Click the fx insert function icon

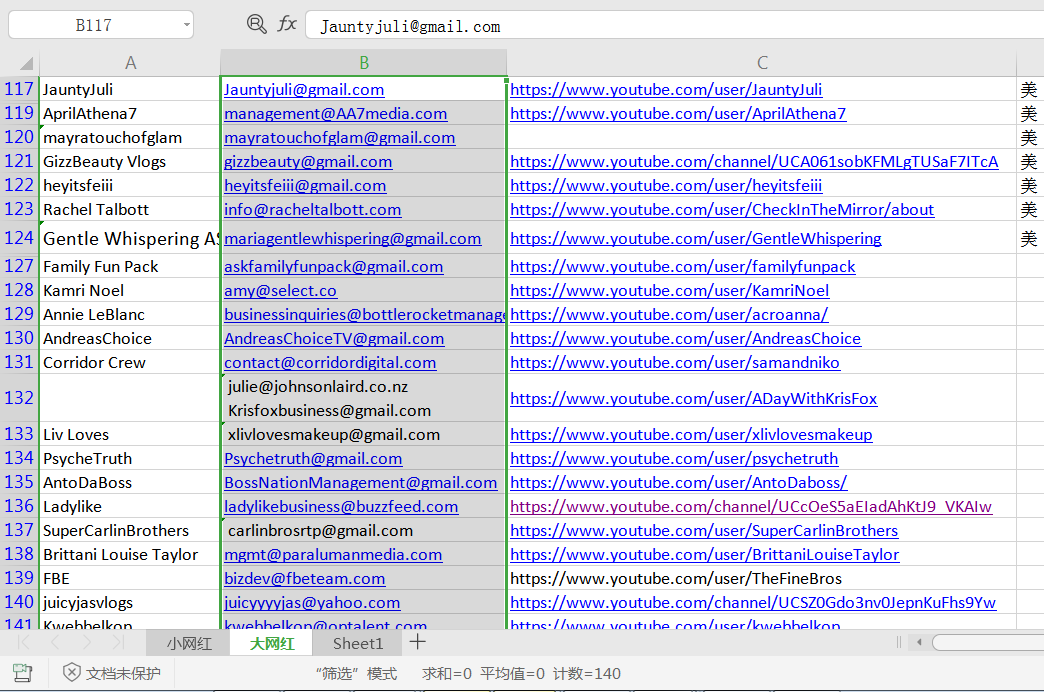pos(287,25)
